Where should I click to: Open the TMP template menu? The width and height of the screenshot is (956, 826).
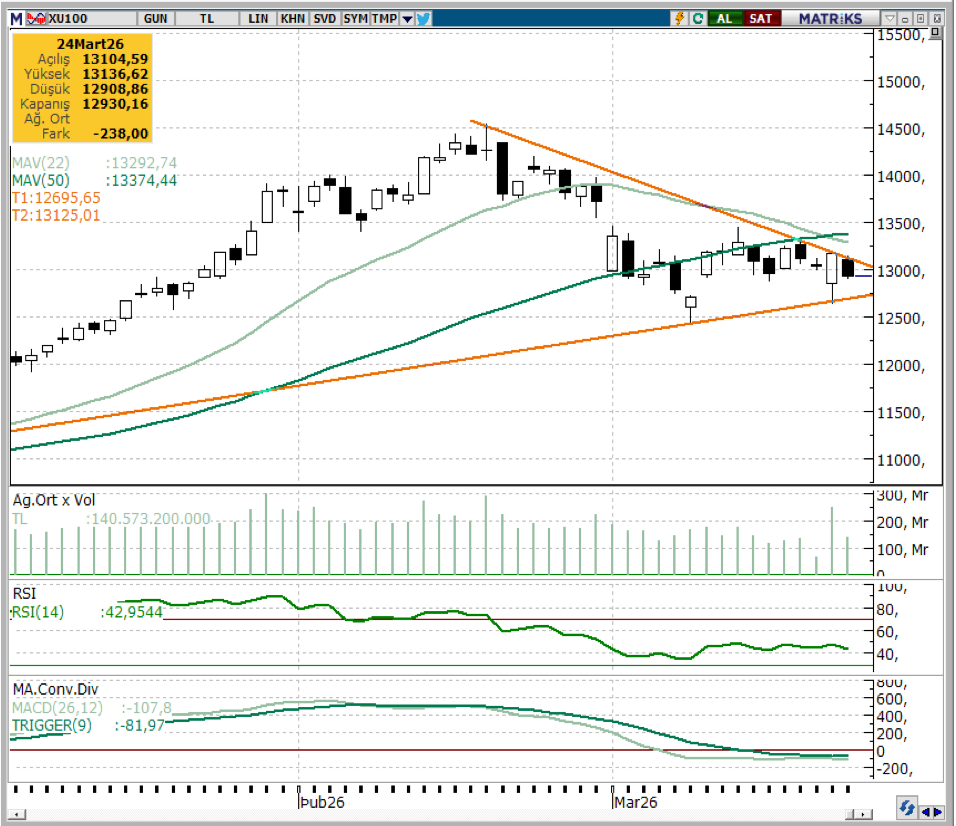[x=385, y=18]
